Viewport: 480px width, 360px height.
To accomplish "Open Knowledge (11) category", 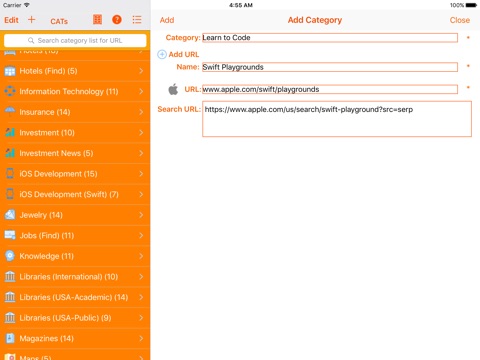I will coord(75,256).
